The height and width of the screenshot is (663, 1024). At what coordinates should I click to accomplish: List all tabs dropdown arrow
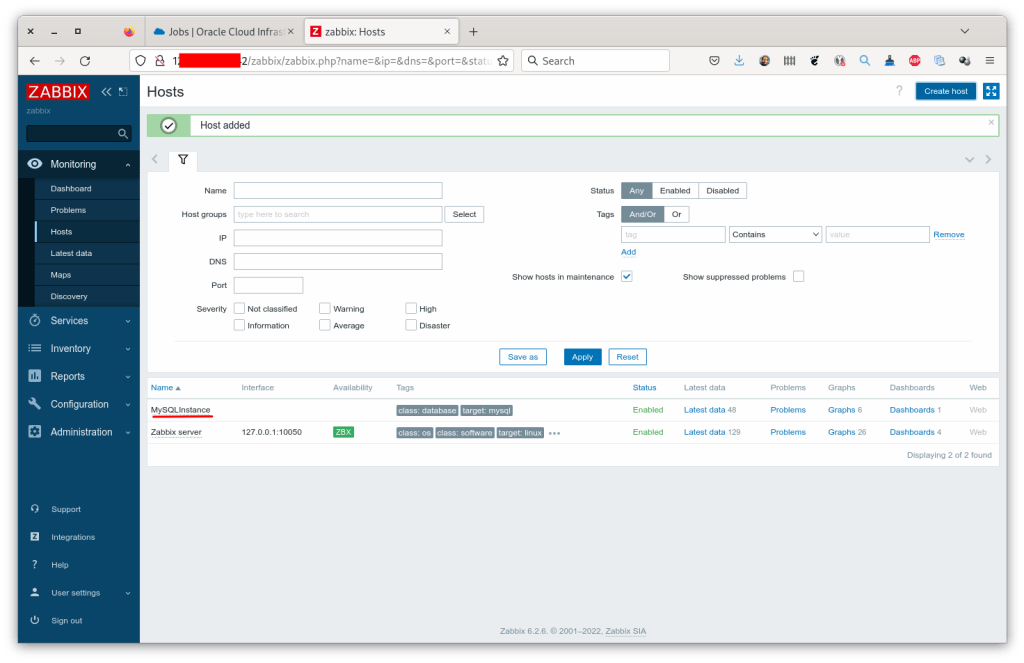click(964, 31)
